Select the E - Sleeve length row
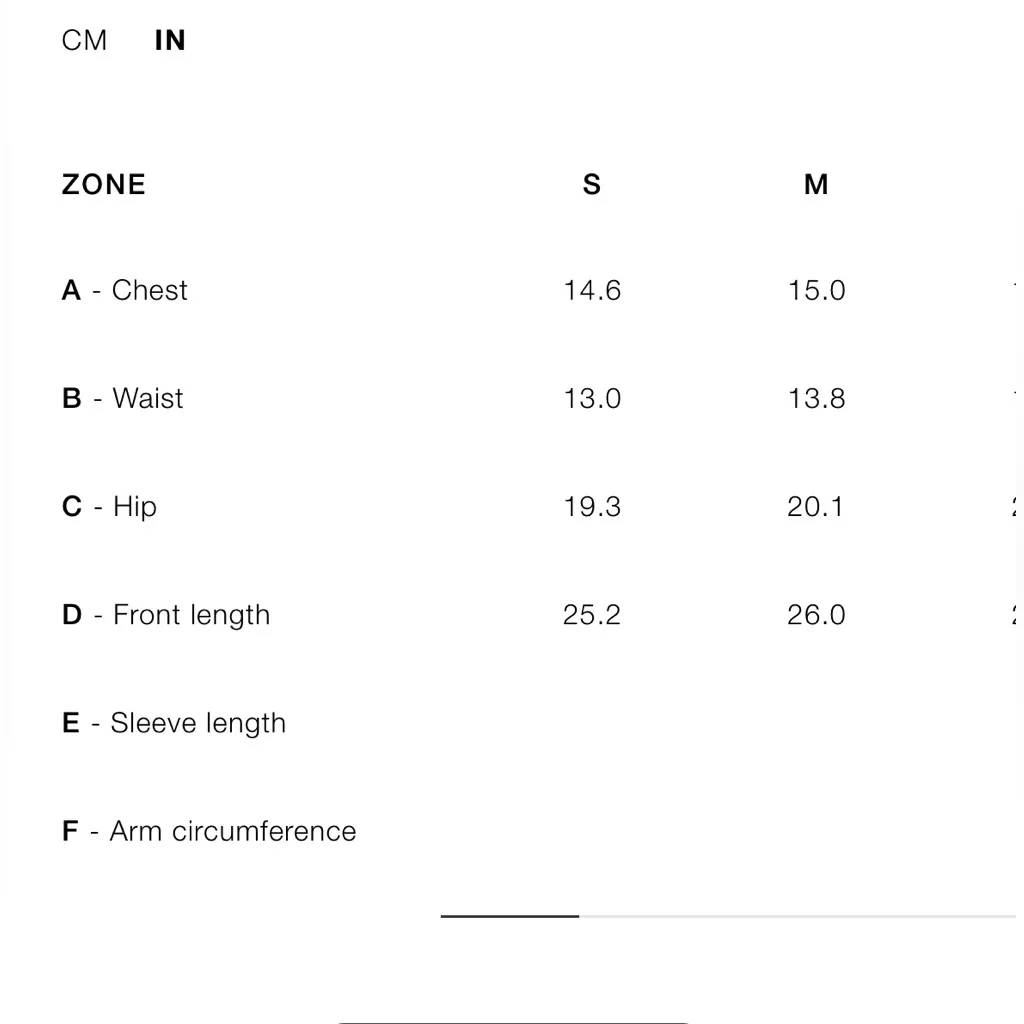 (x=174, y=722)
